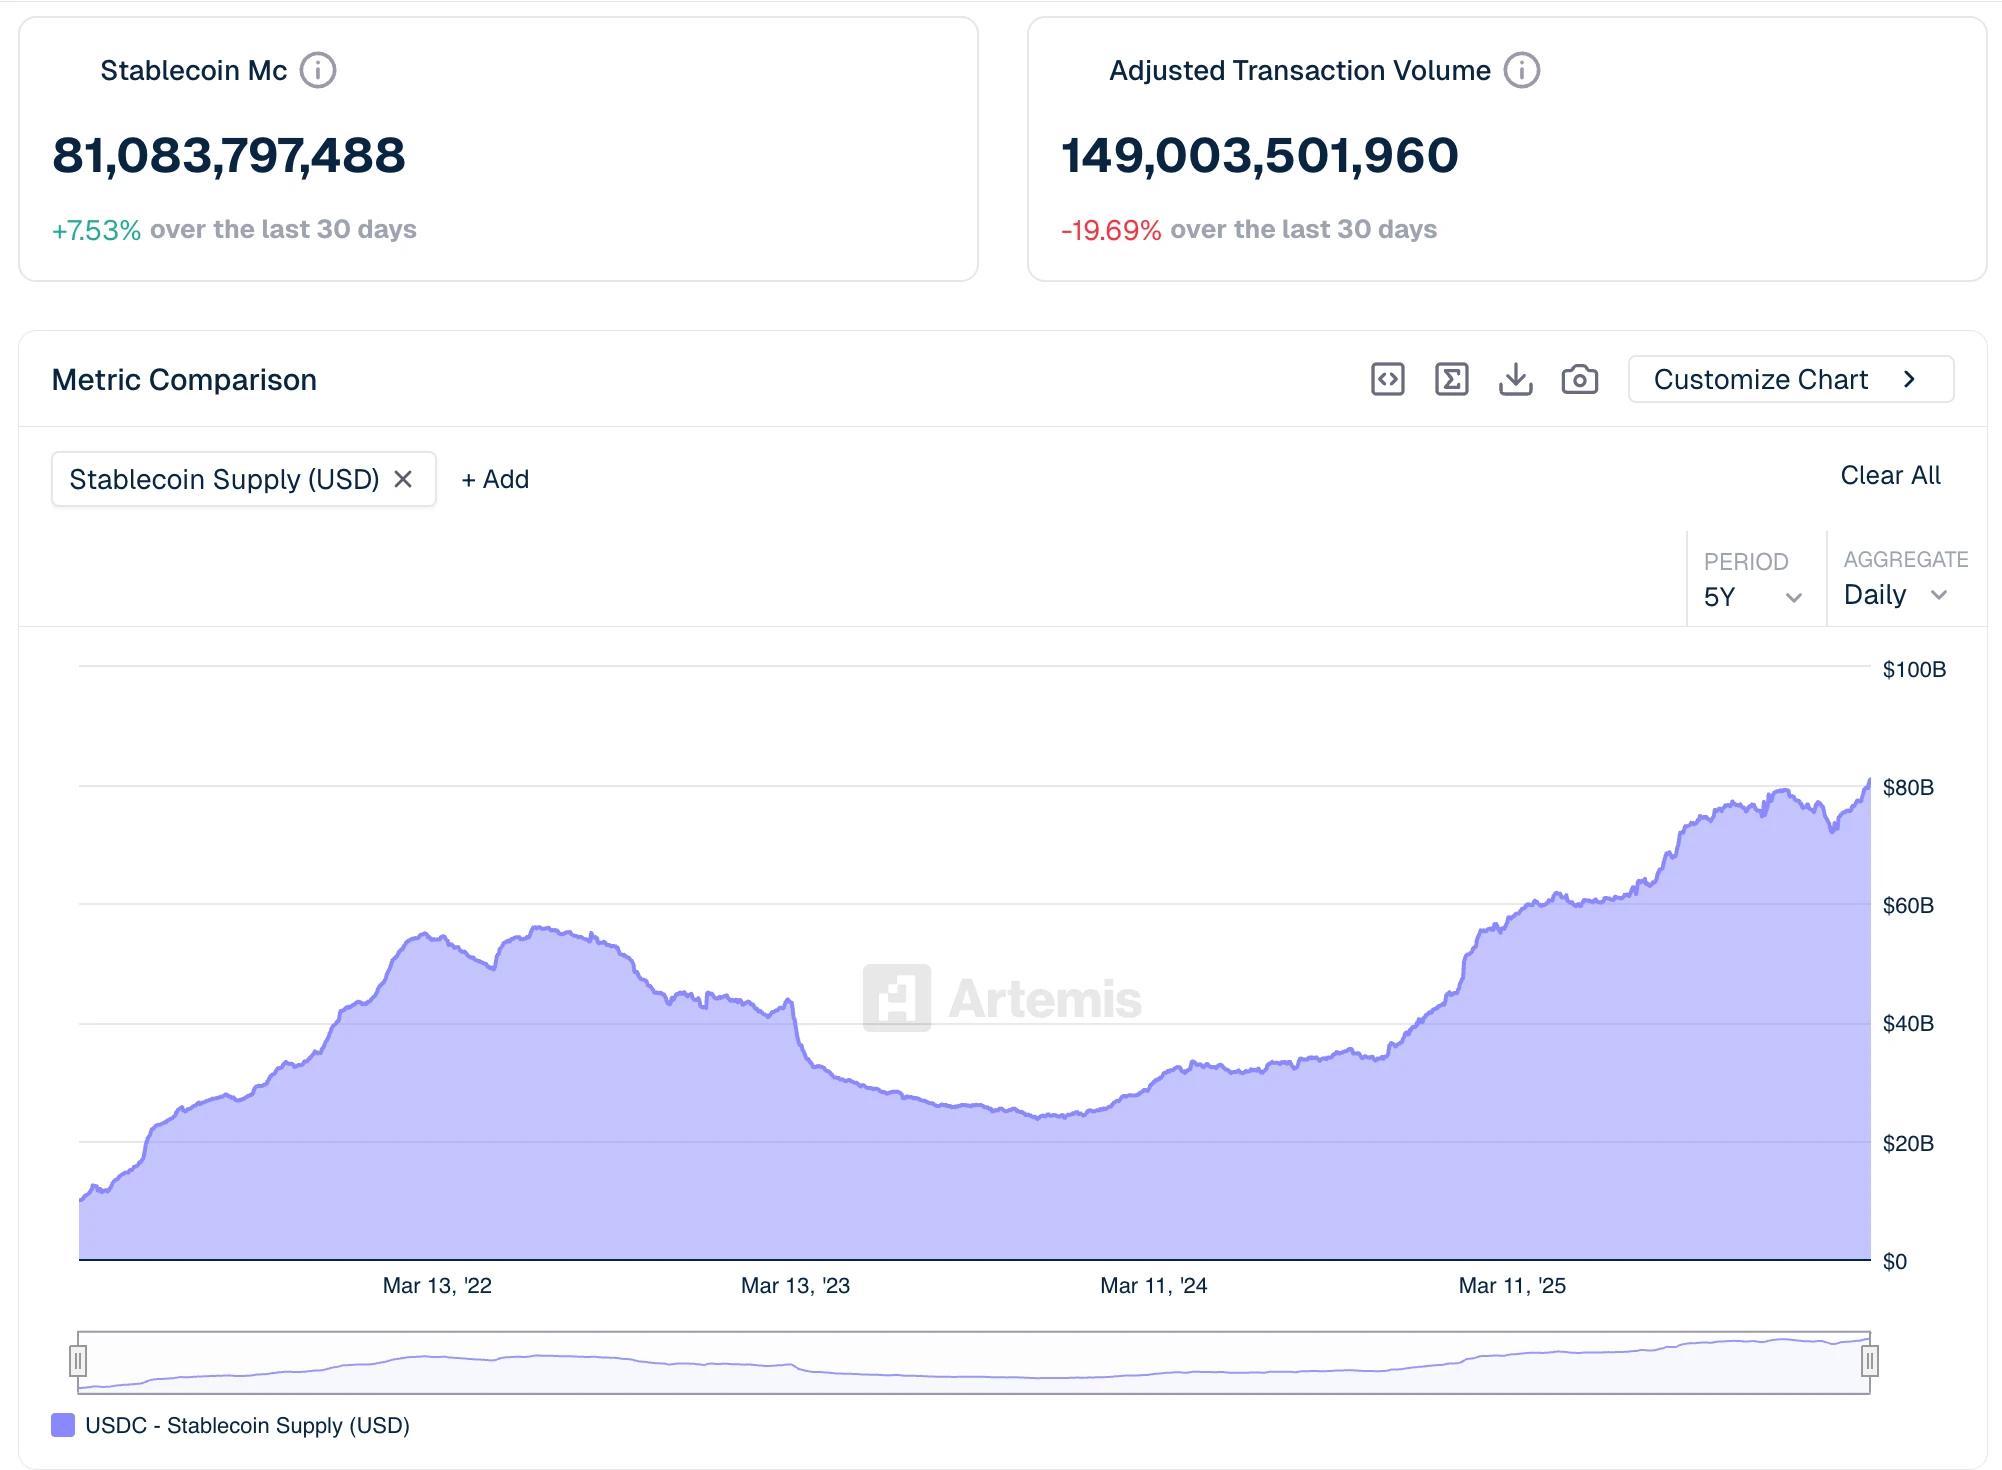The height and width of the screenshot is (1470, 2002).
Task: Toggle the USDC Stablecoin Supply legend entry
Action: [x=231, y=1425]
